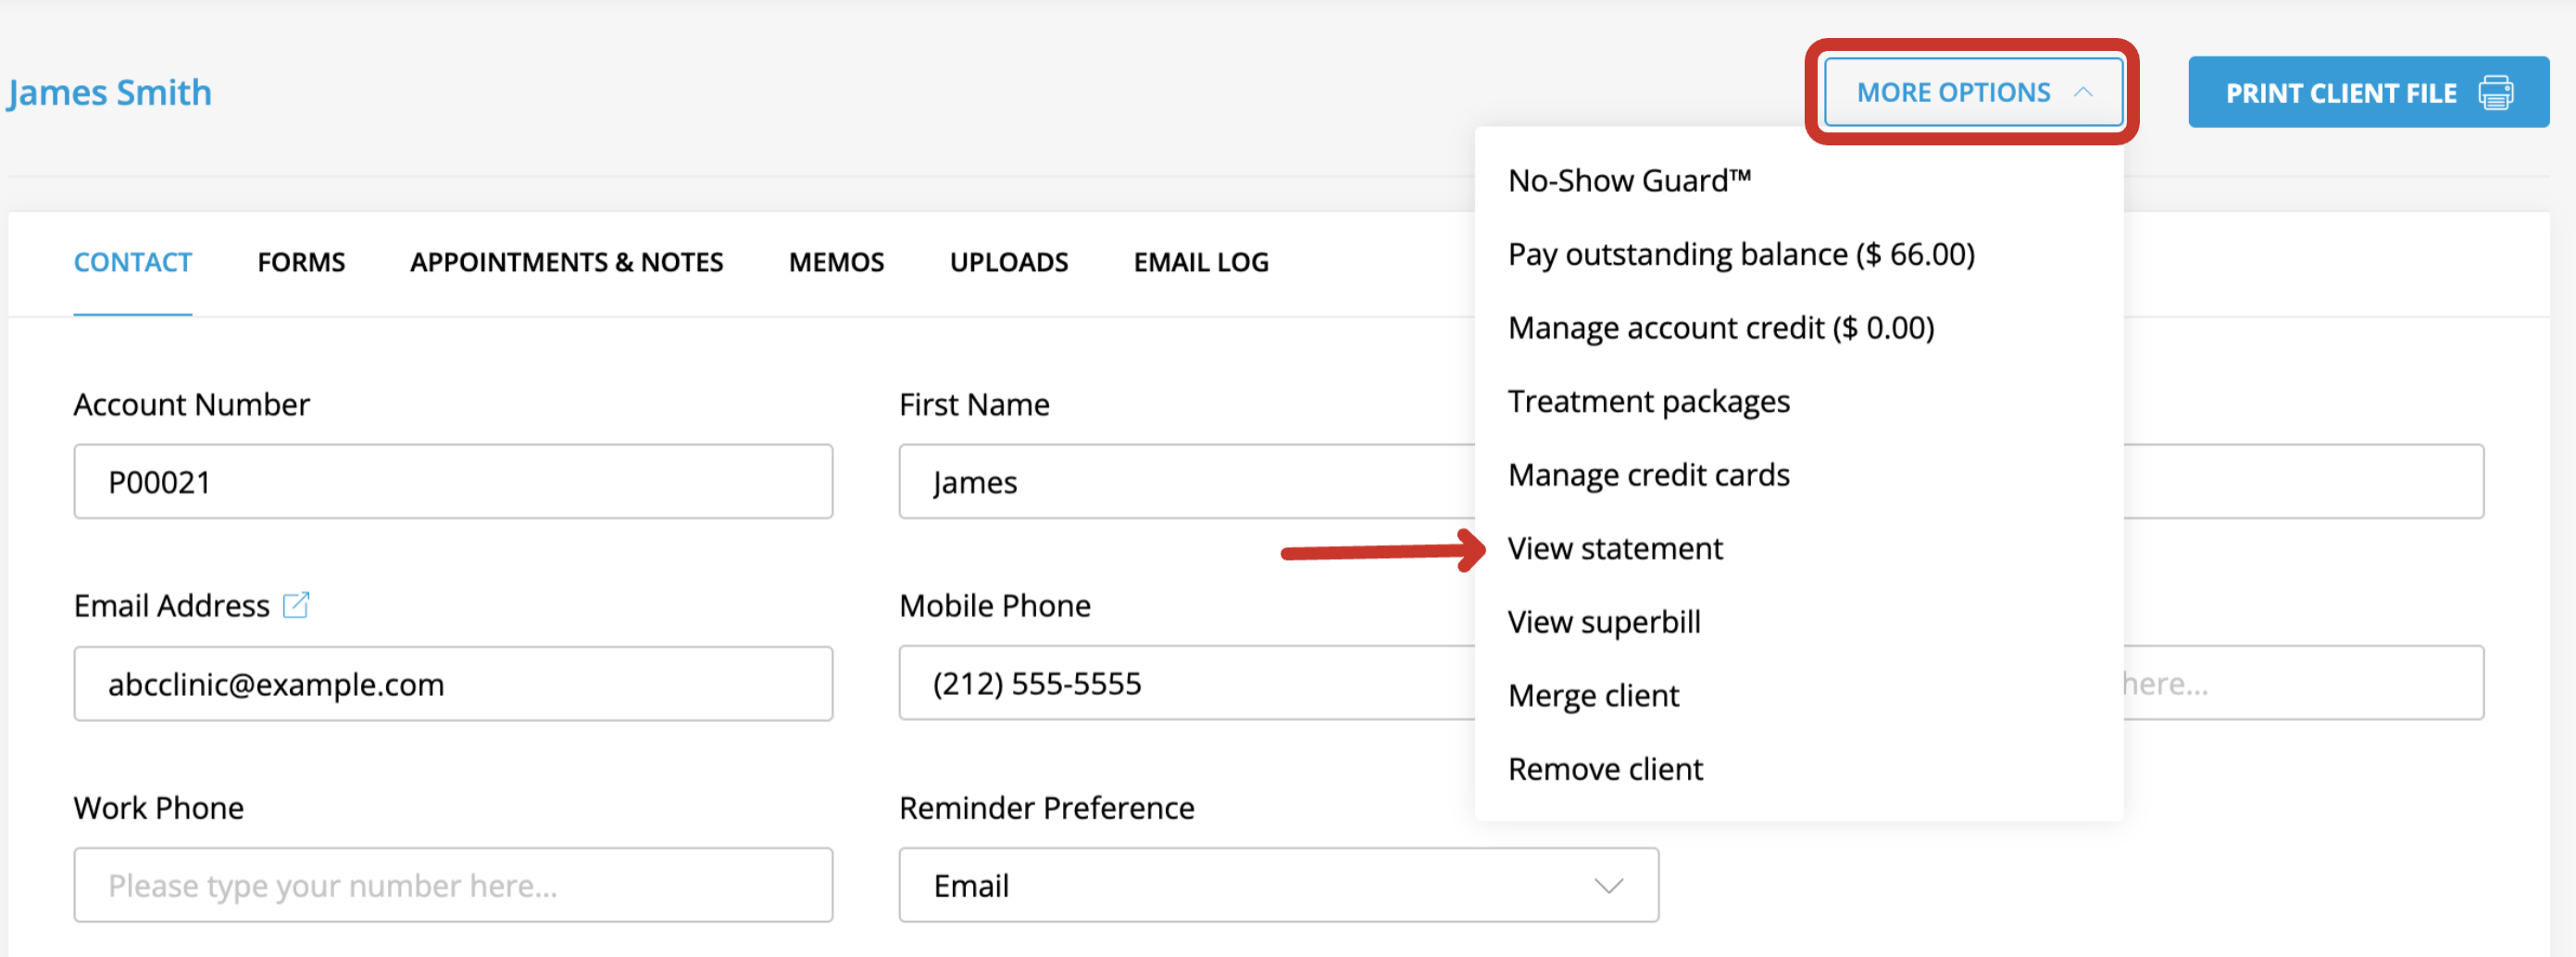
Task: Collapse the More Options dropdown
Action: 1973,92
